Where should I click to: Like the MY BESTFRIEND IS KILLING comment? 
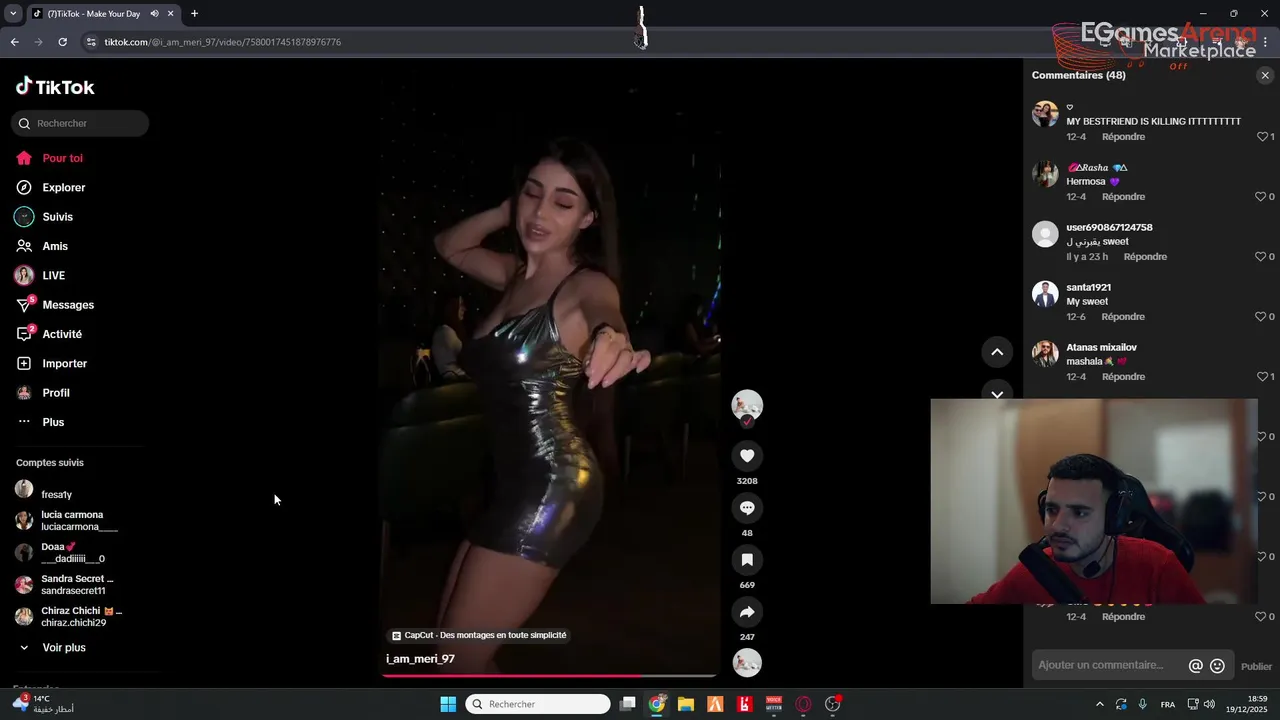click(1262, 137)
